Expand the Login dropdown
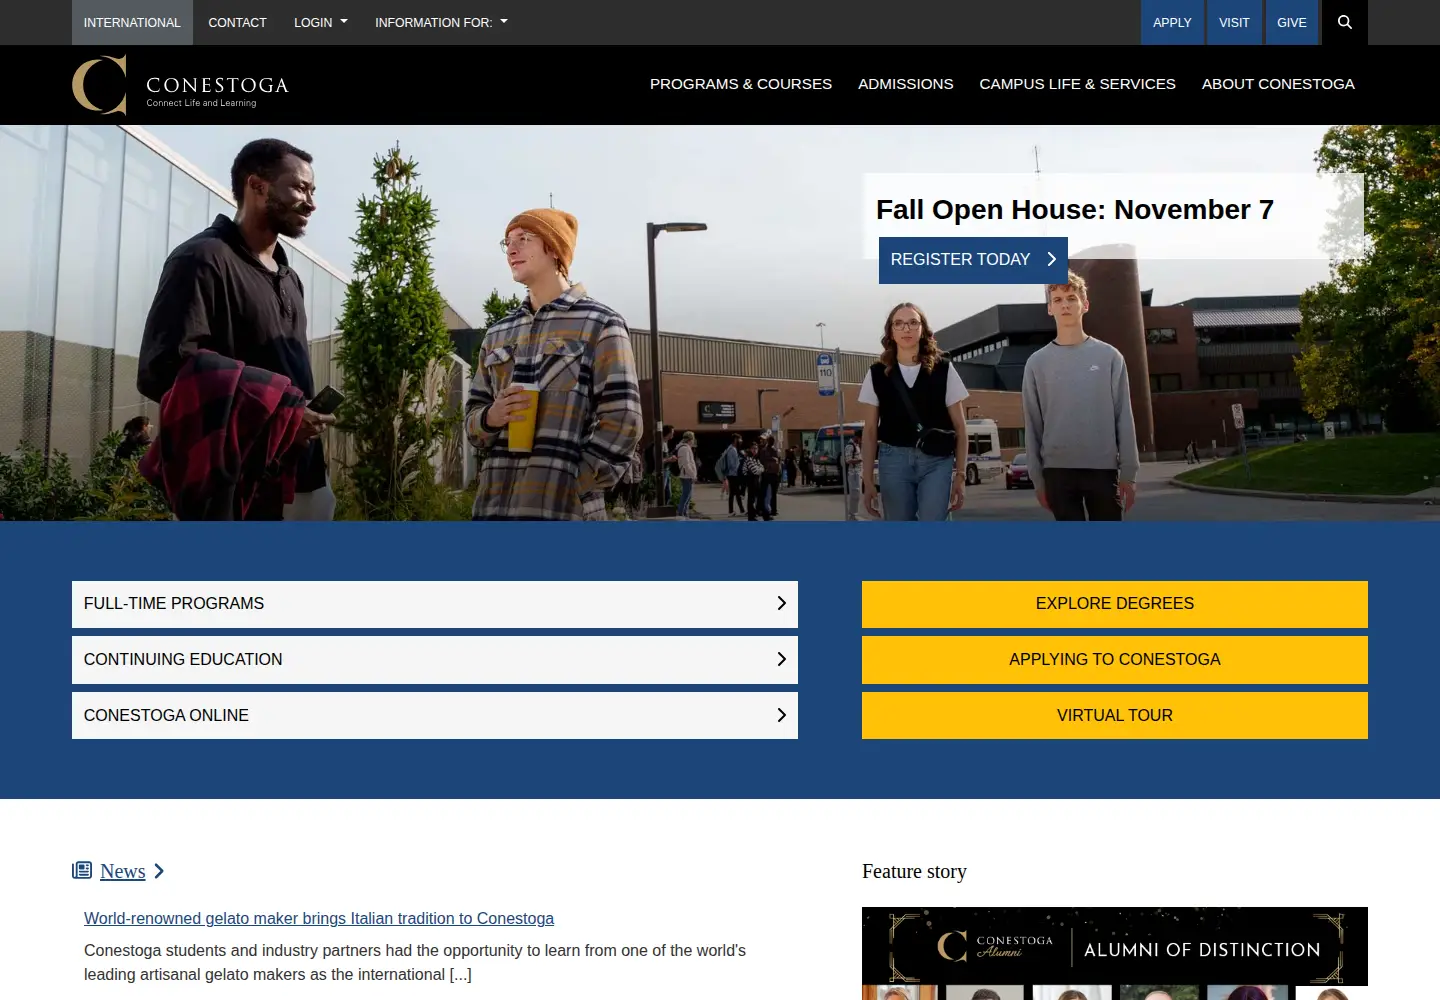This screenshot has height=1000, width=1440. (x=321, y=22)
